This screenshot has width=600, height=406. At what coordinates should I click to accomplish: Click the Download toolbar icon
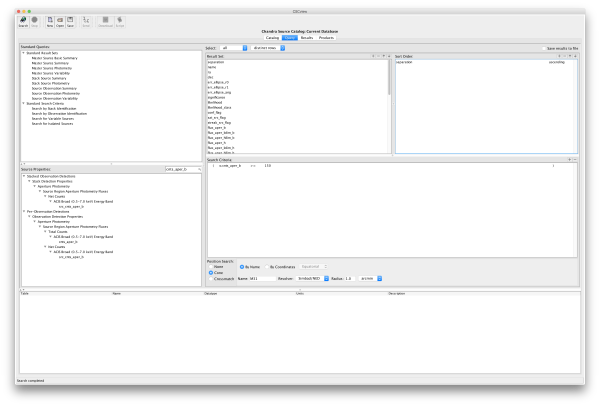103,21
